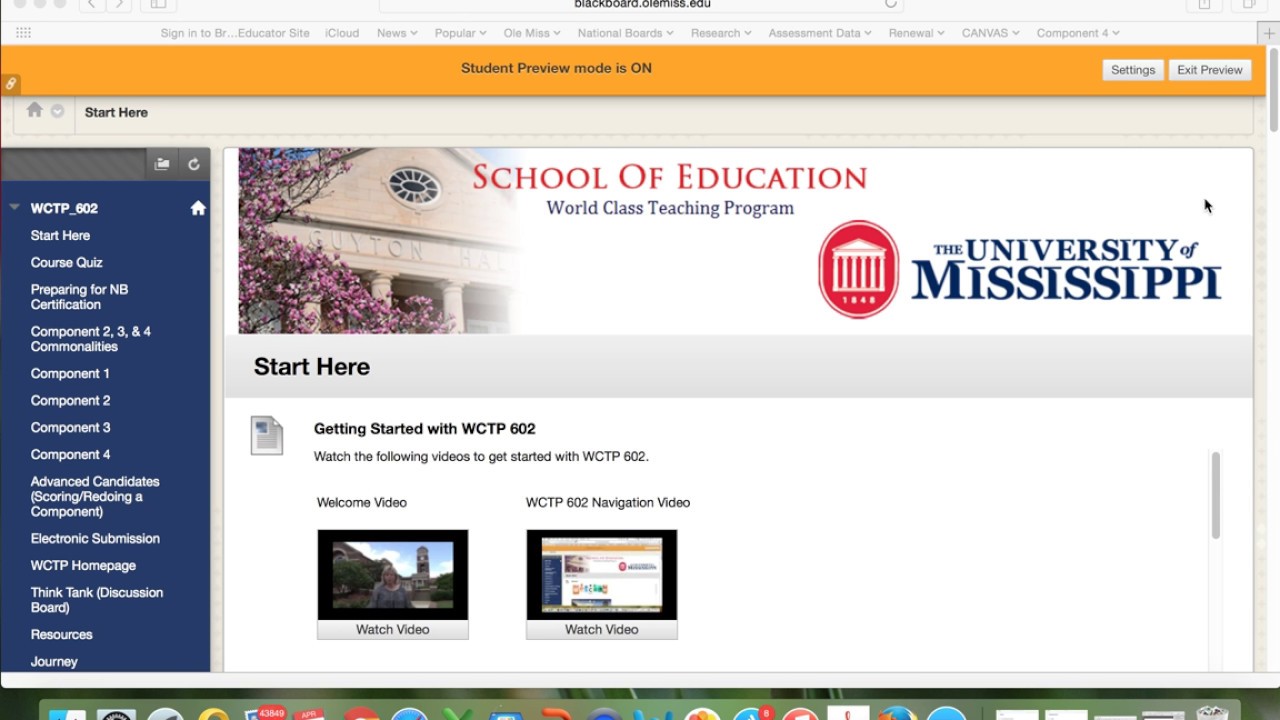Click the Welcome Video thumbnail
Image resolution: width=1280 pixels, height=720 pixels.
tap(393, 575)
